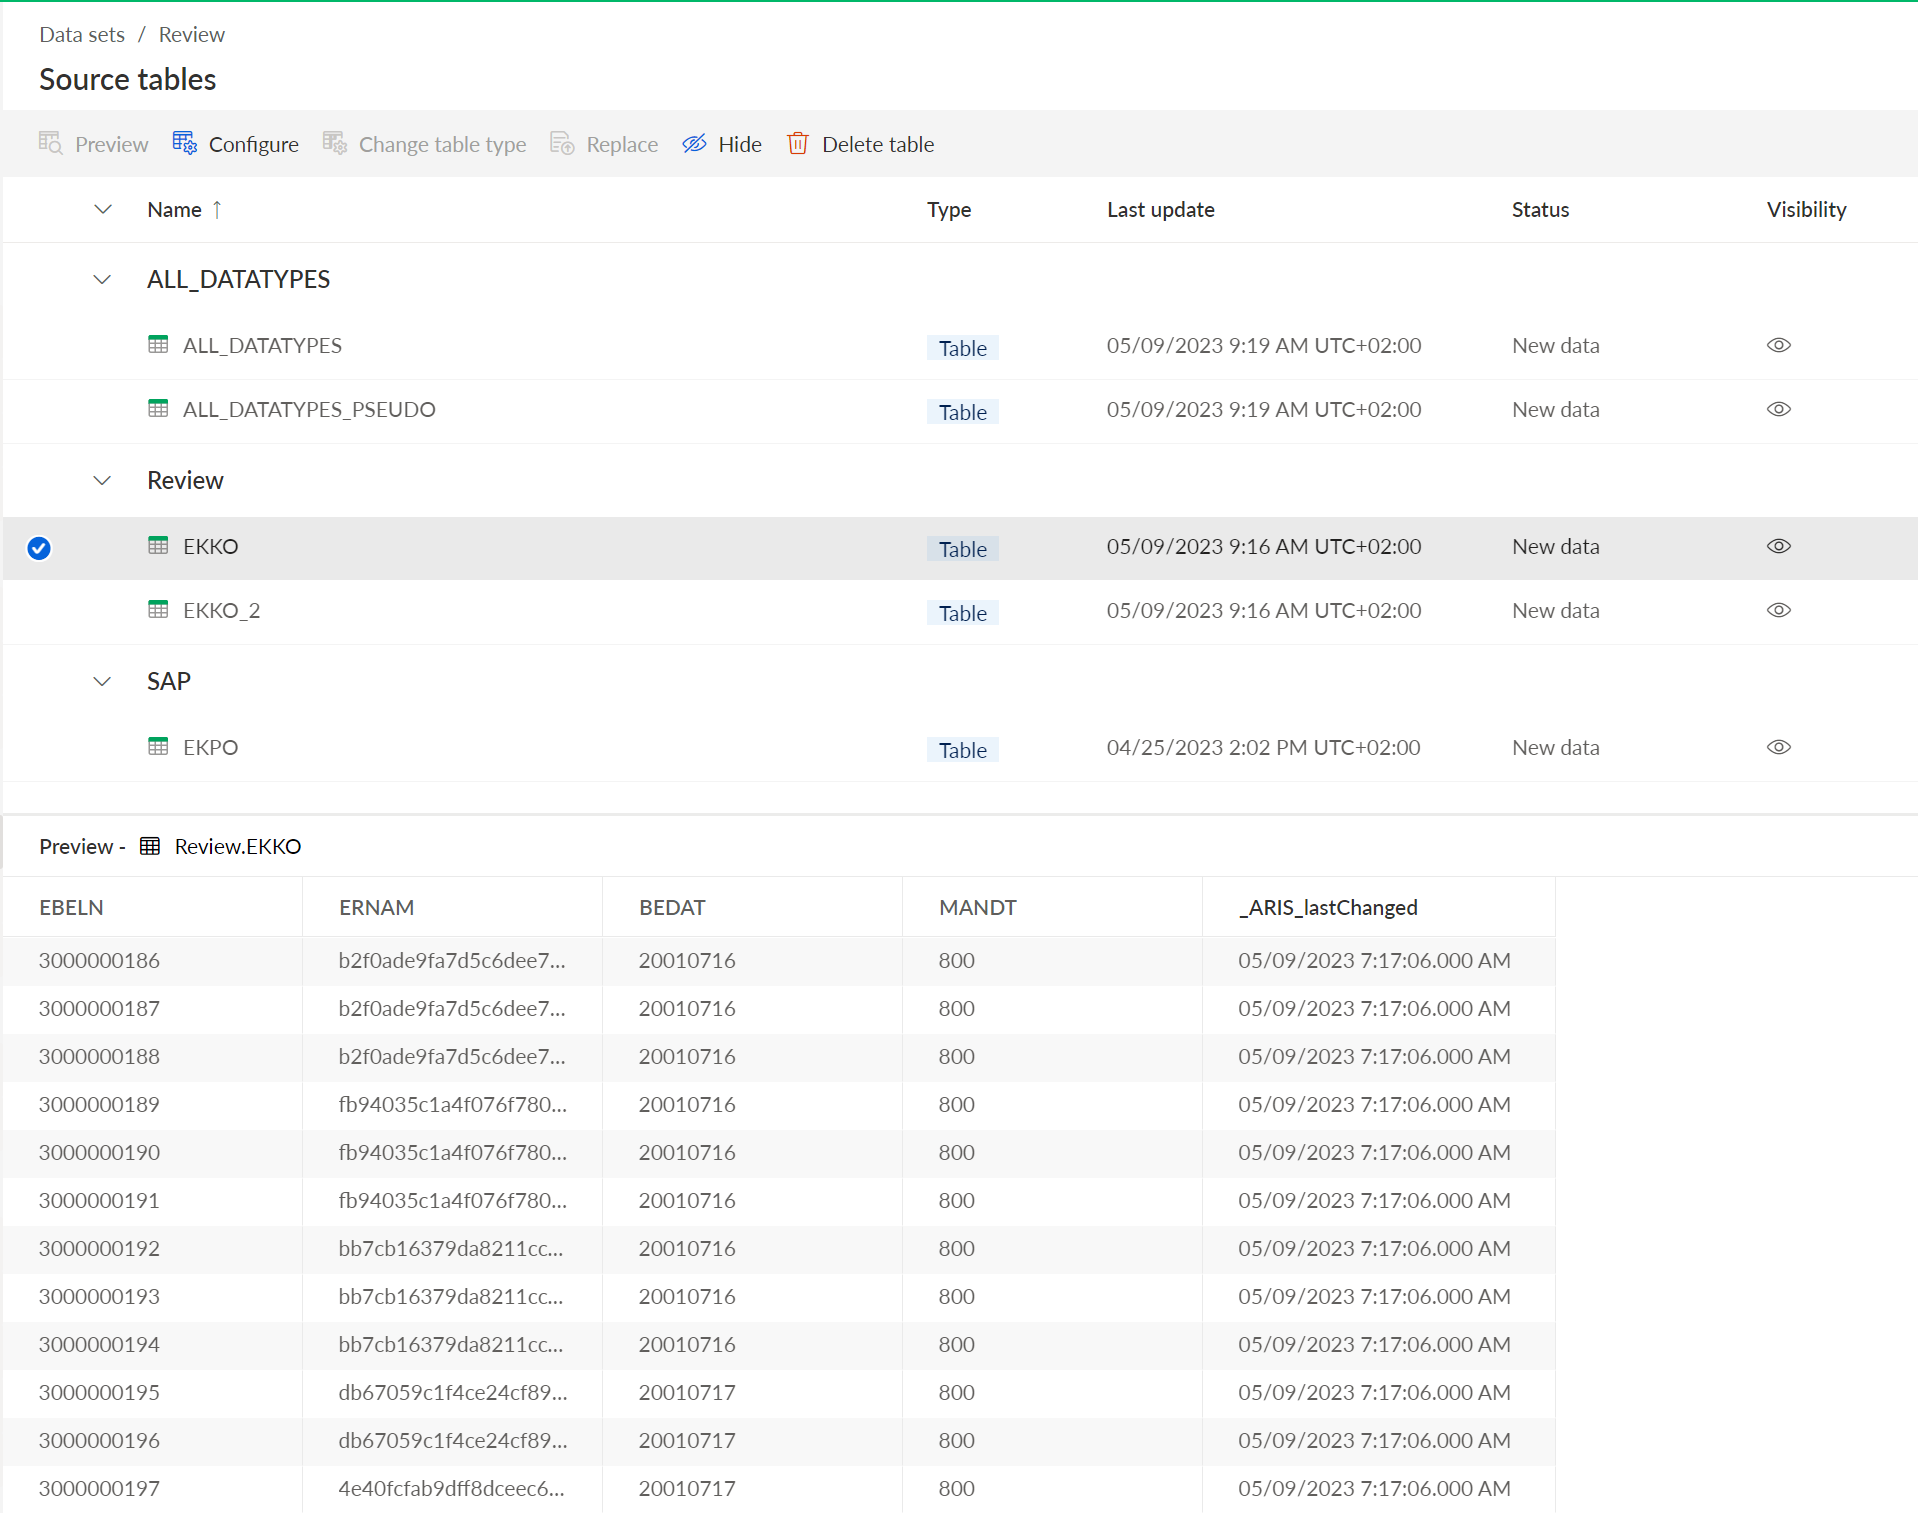Screen dimensions: 1918x1513
Task: Click the ERNAM preview column header
Action: pos(376,907)
